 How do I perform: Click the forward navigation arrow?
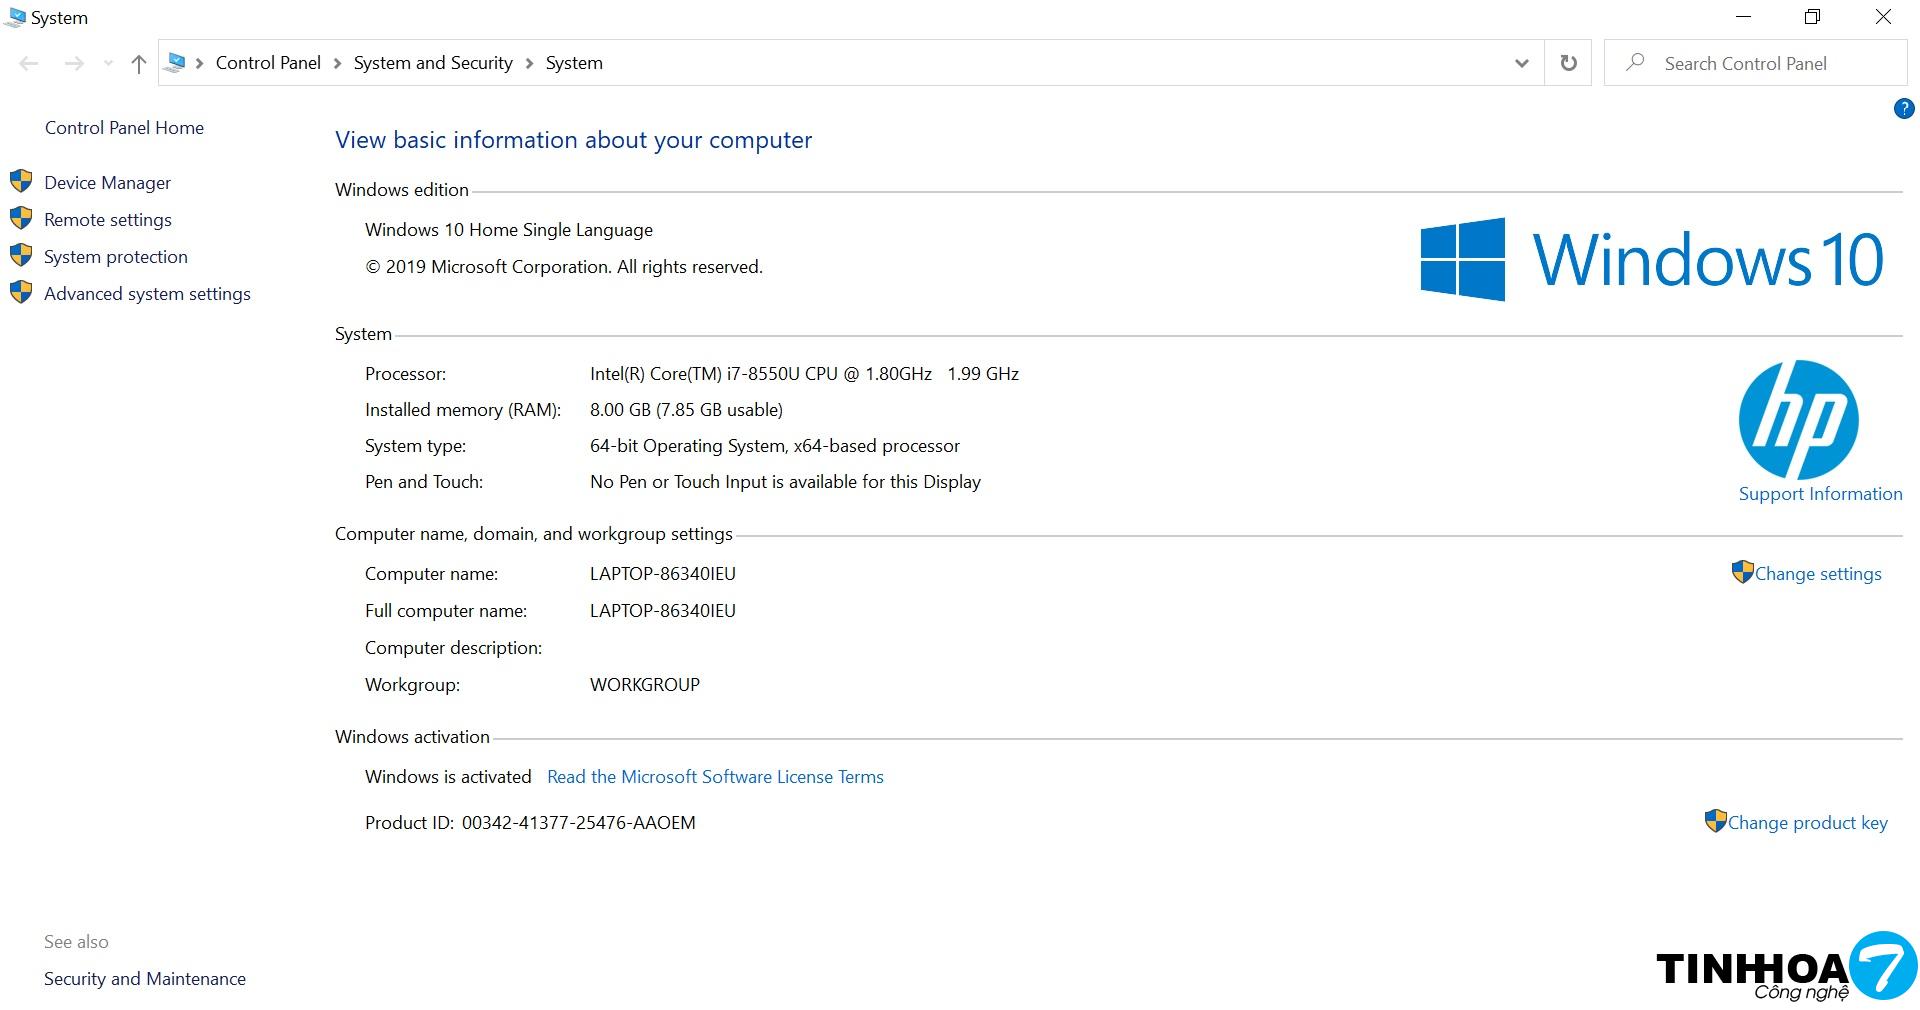pos(74,64)
